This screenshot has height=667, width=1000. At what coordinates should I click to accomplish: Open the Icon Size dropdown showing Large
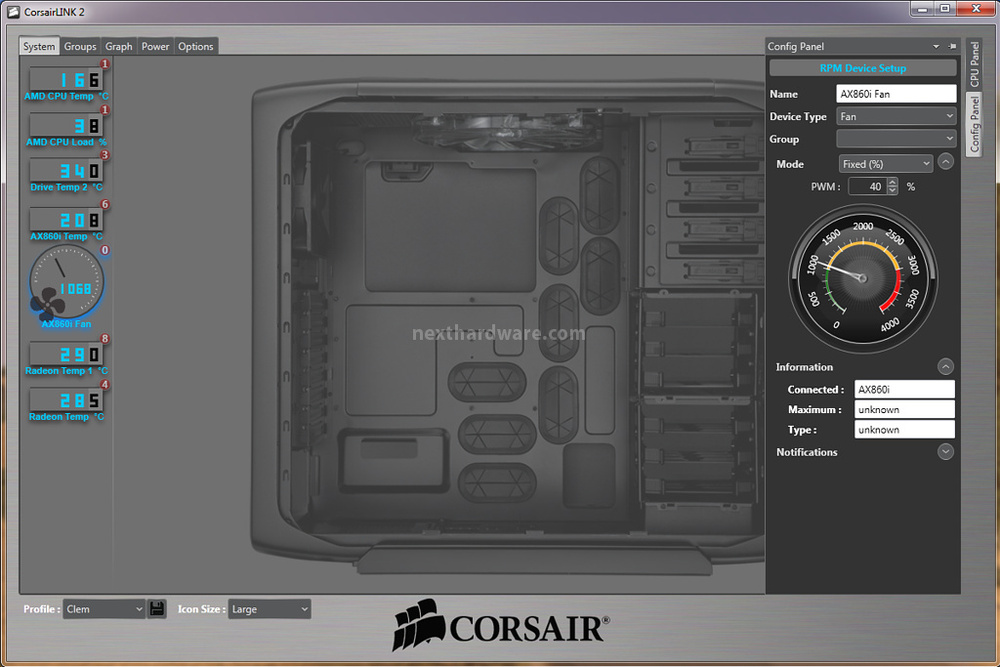[x=269, y=609]
